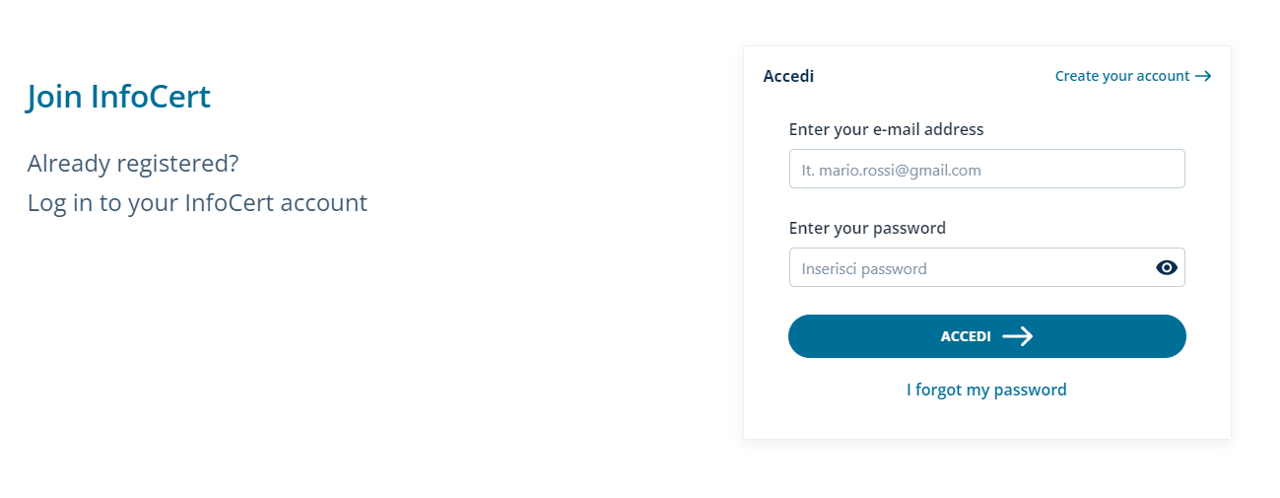This screenshot has width=1280, height=498.
Task: Follow the Create your account link
Action: (x=1122, y=76)
